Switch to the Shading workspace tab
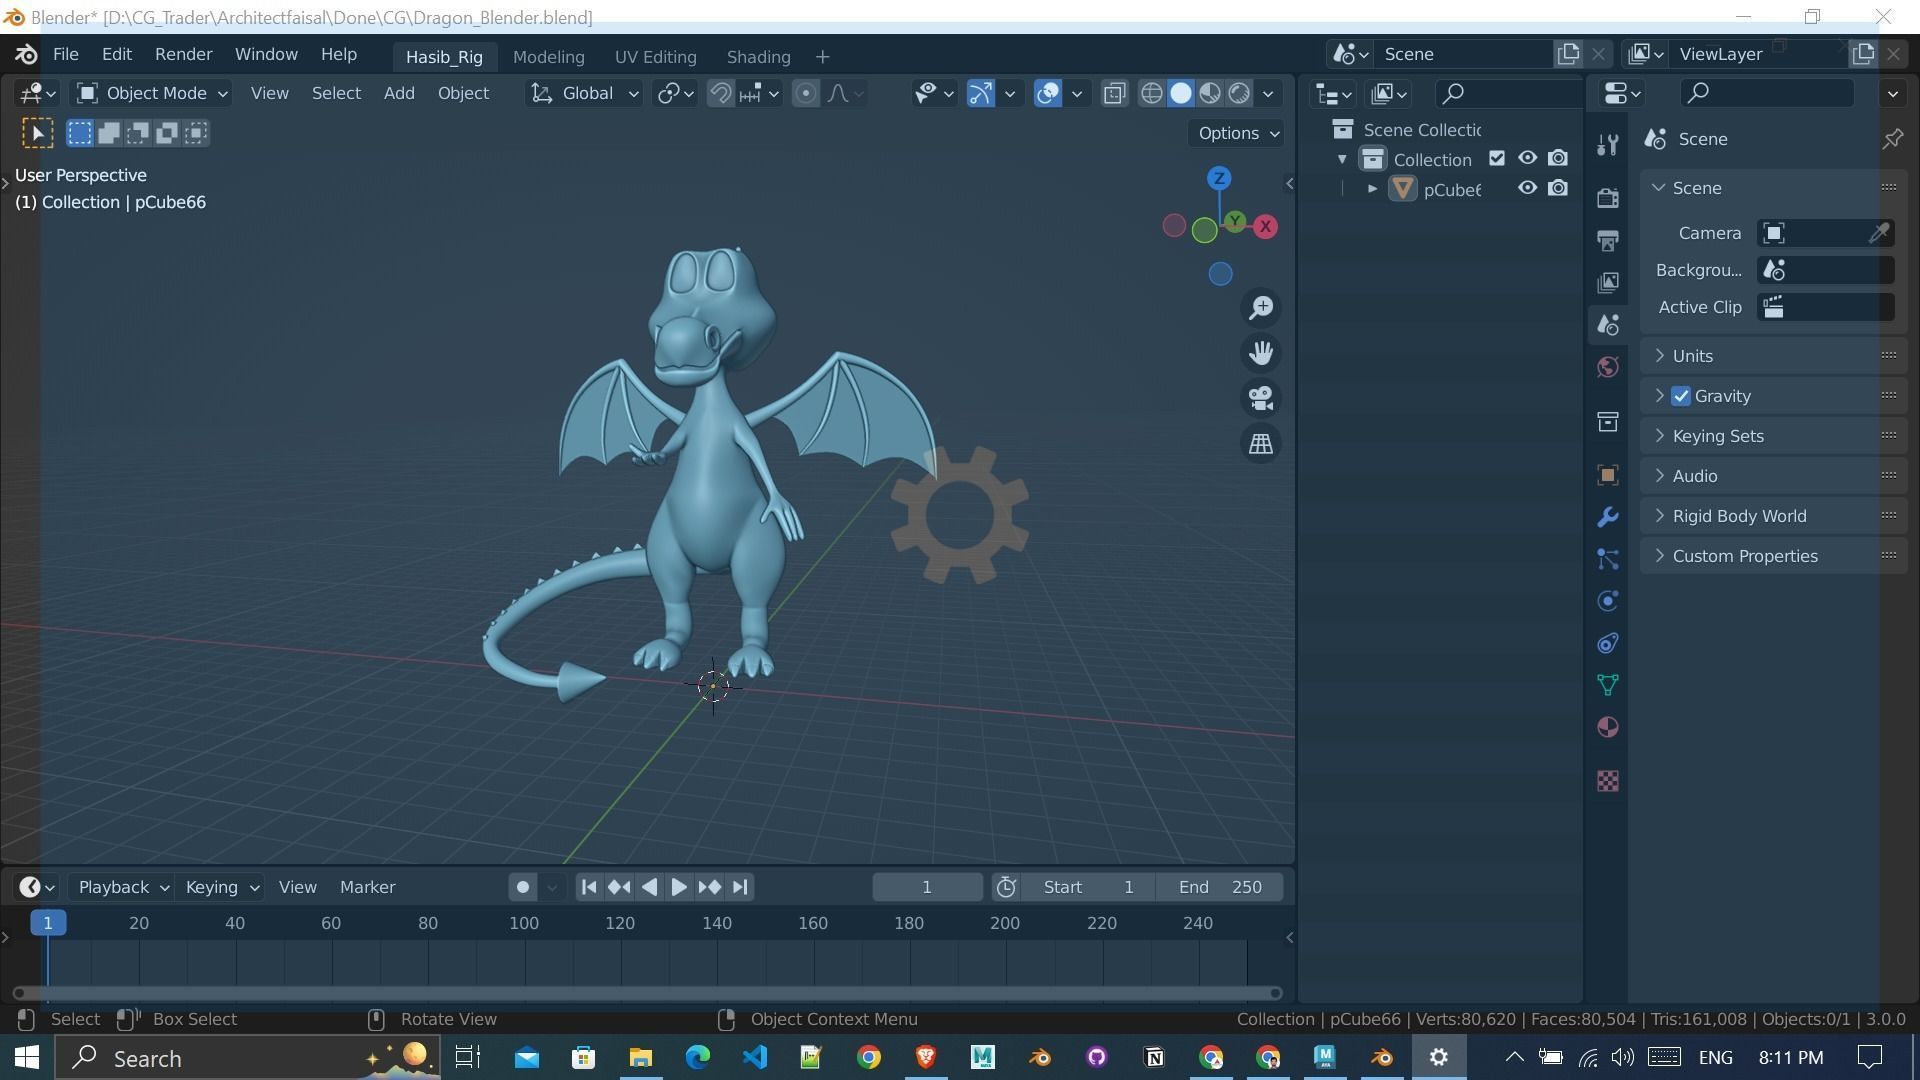This screenshot has width=1920, height=1080. click(x=758, y=57)
